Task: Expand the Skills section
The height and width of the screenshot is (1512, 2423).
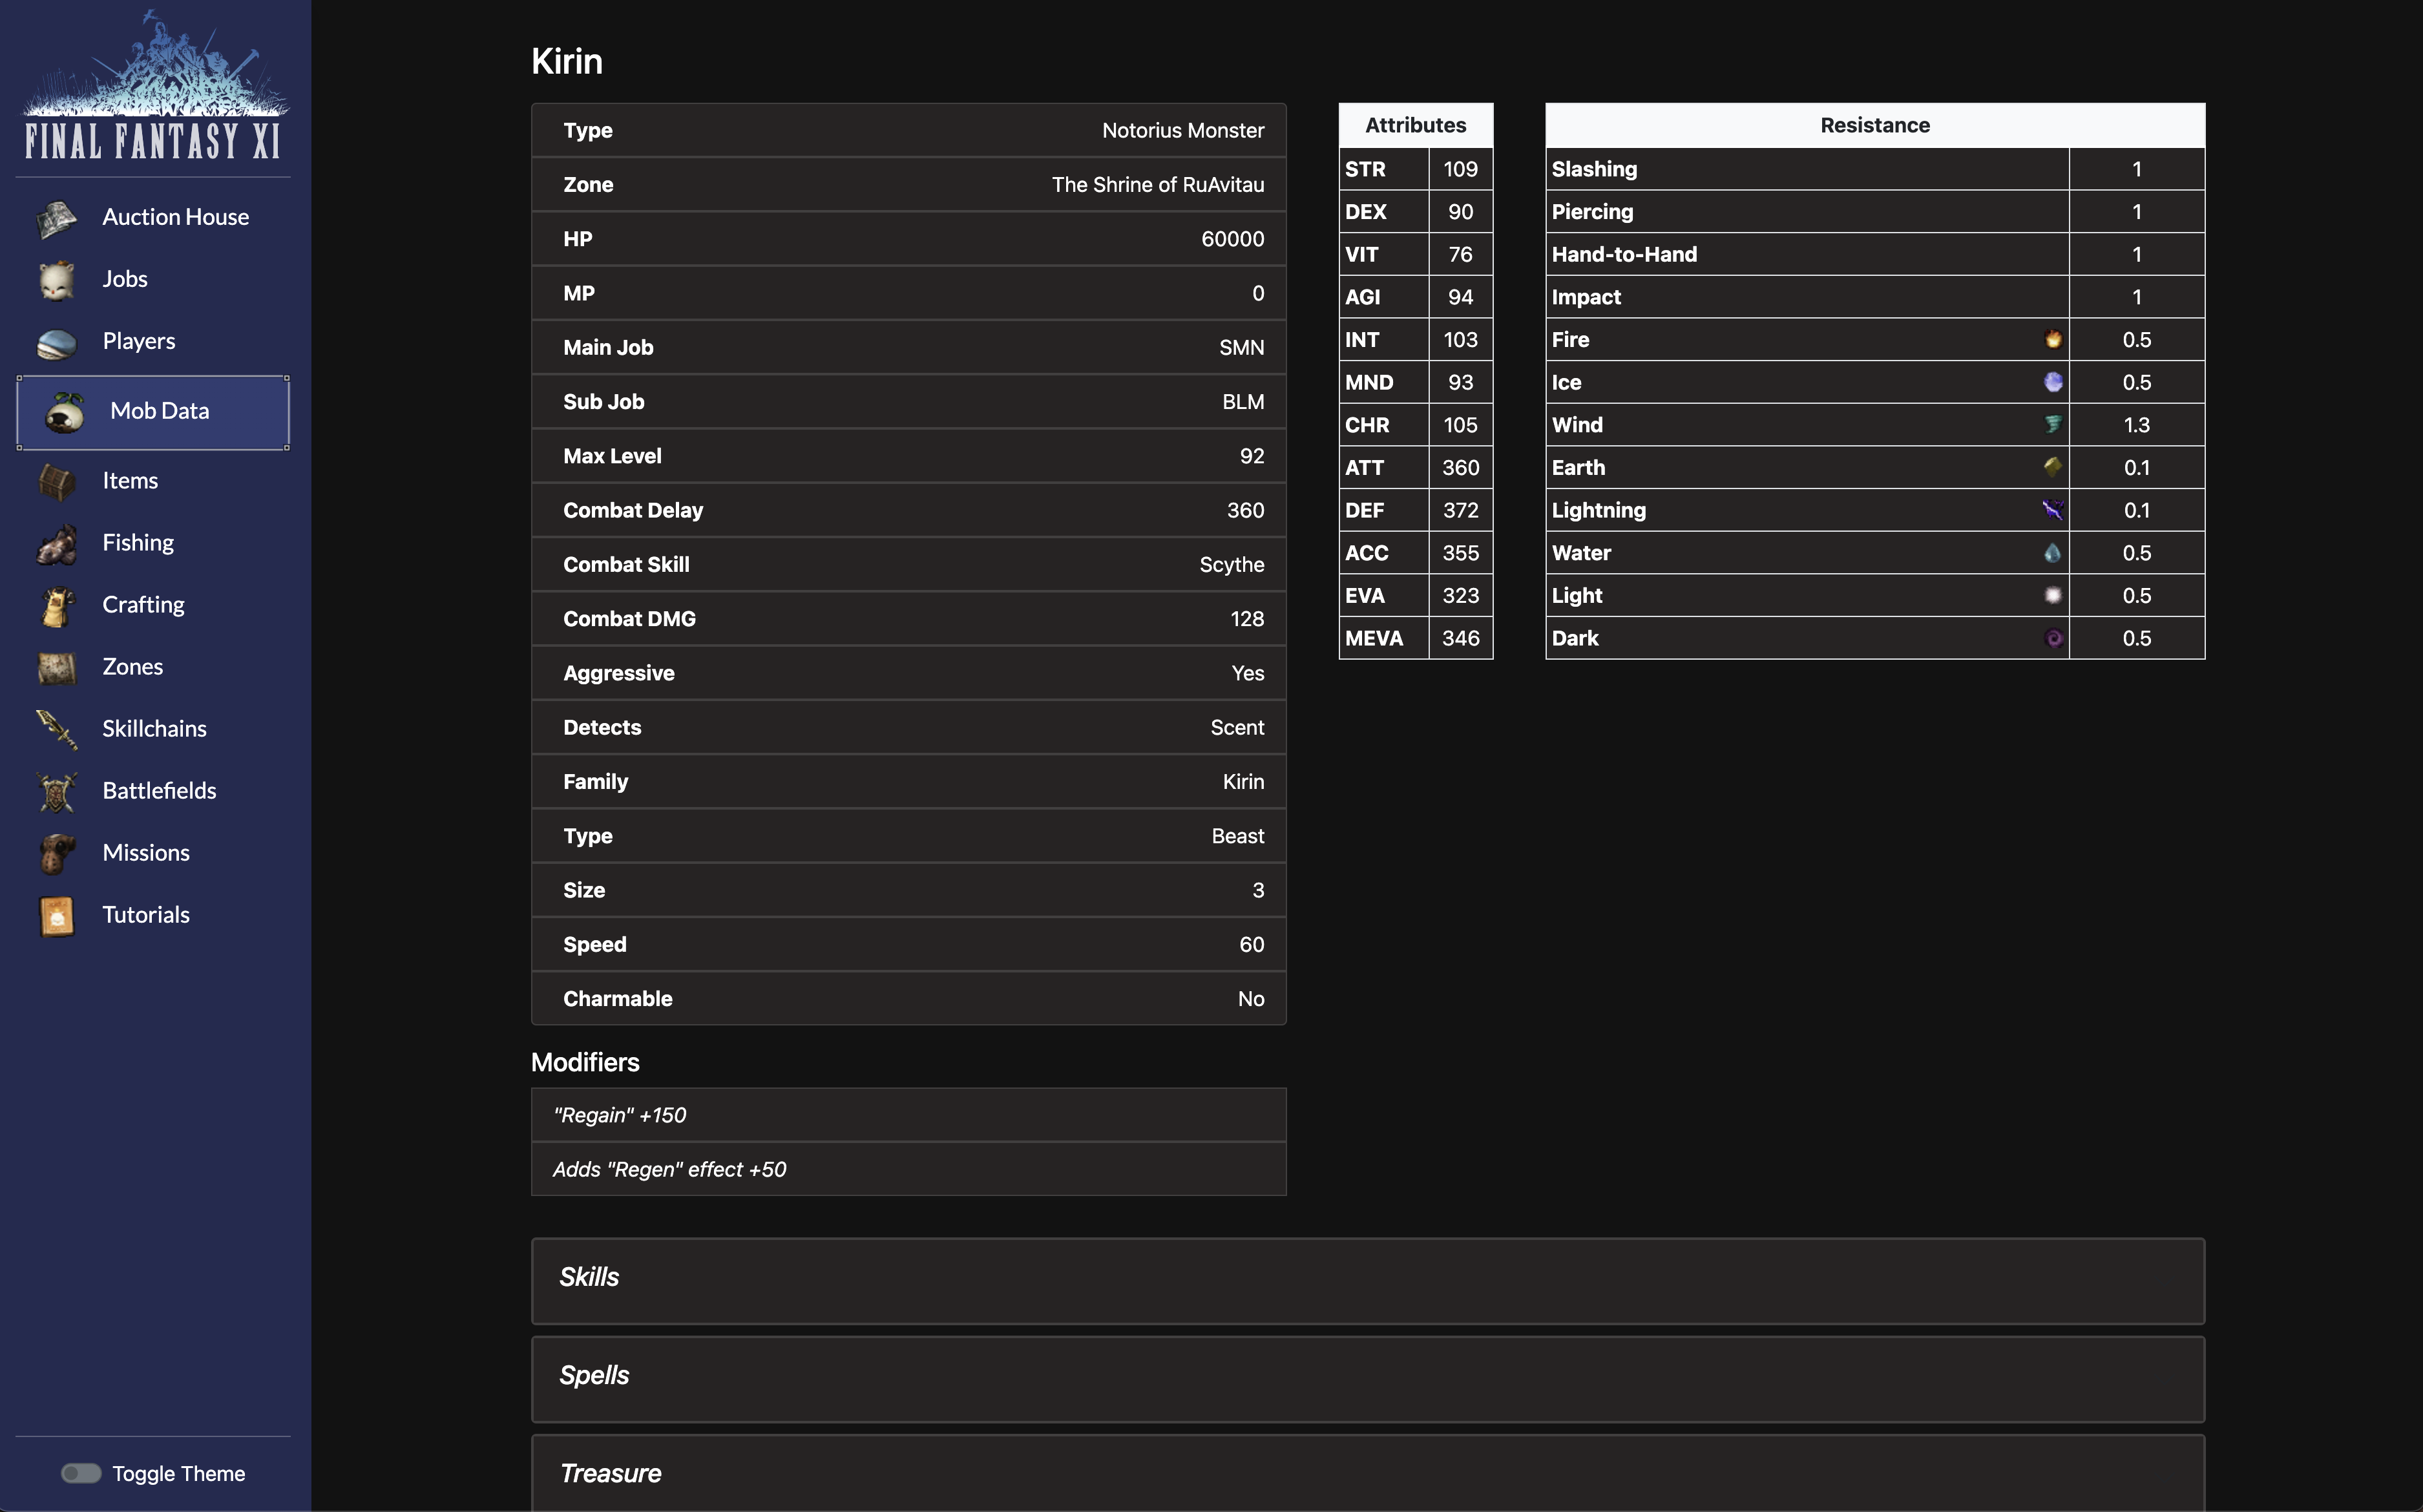Action: 589,1277
